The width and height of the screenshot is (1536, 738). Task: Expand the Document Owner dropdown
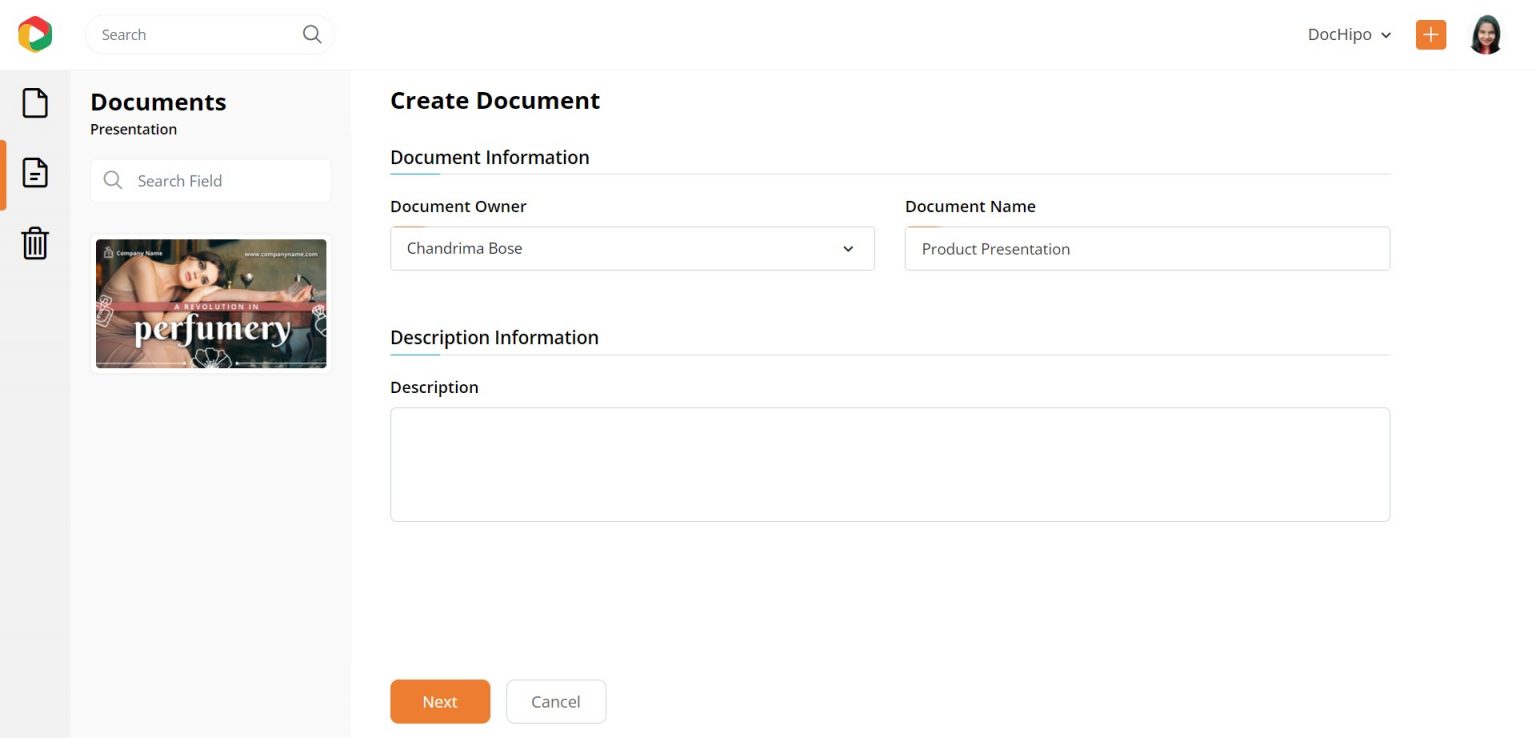click(x=848, y=248)
